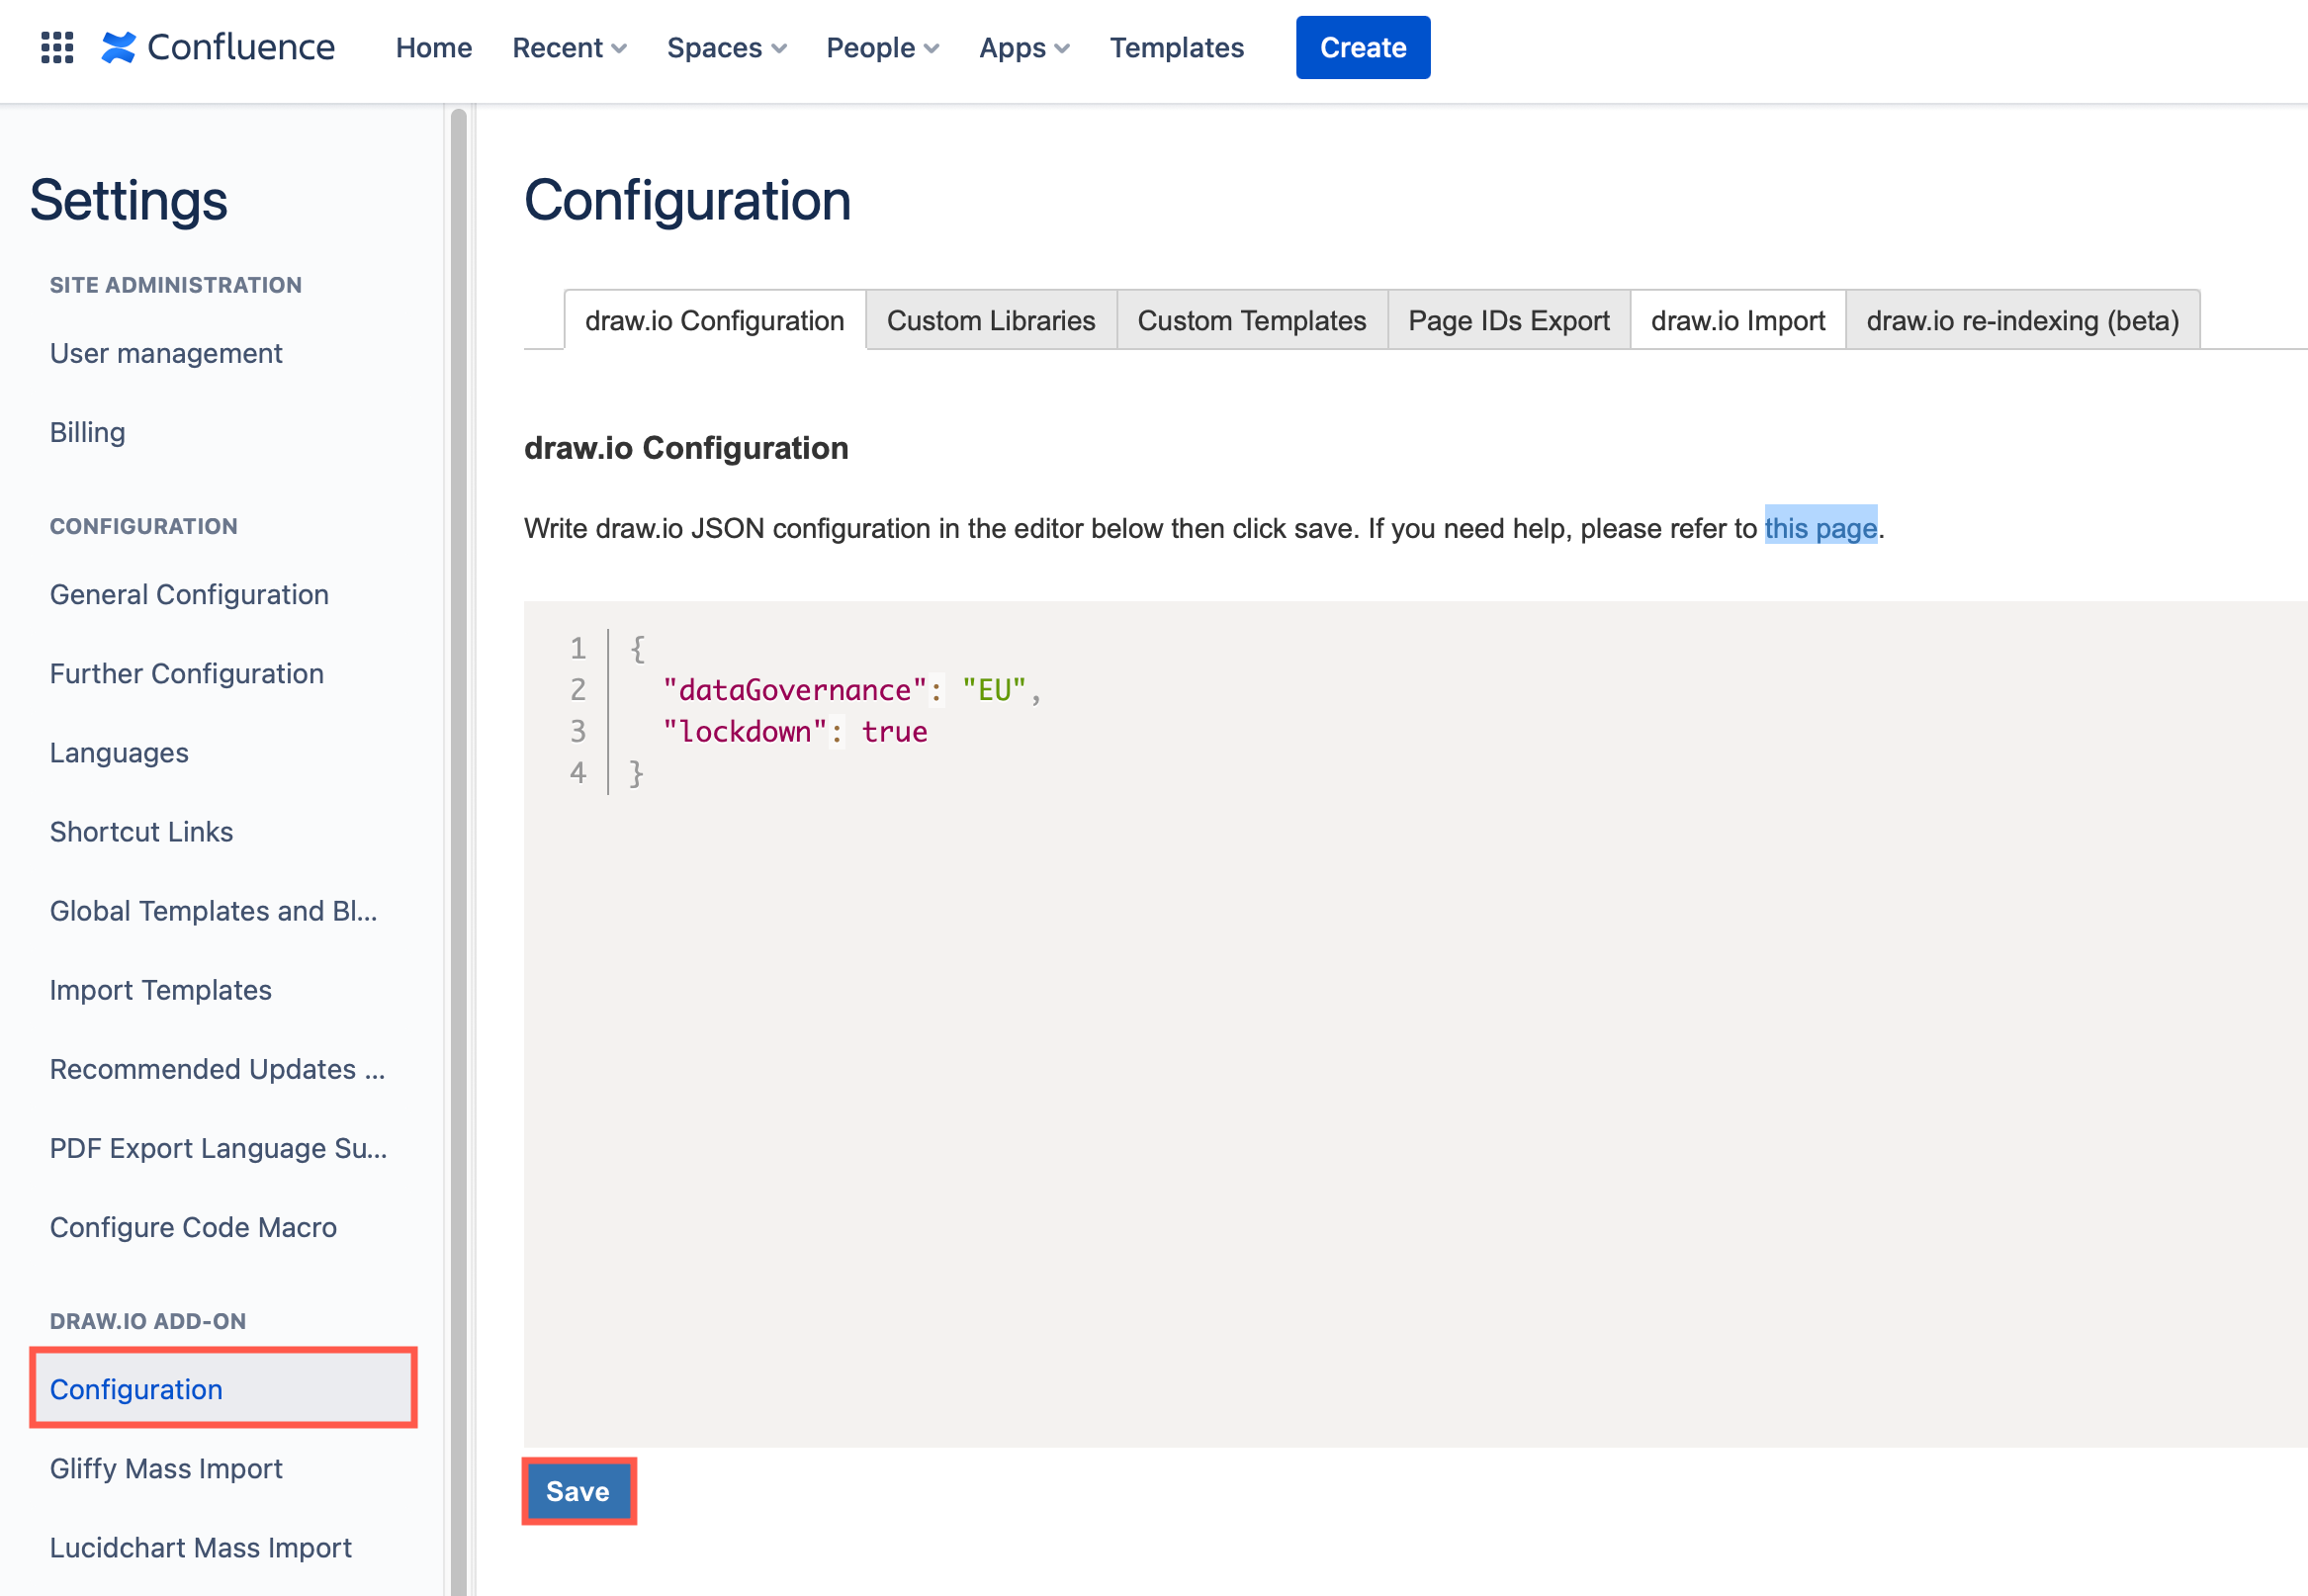Image resolution: width=2308 pixels, height=1596 pixels.
Task: Click the Save button
Action: click(x=578, y=1491)
